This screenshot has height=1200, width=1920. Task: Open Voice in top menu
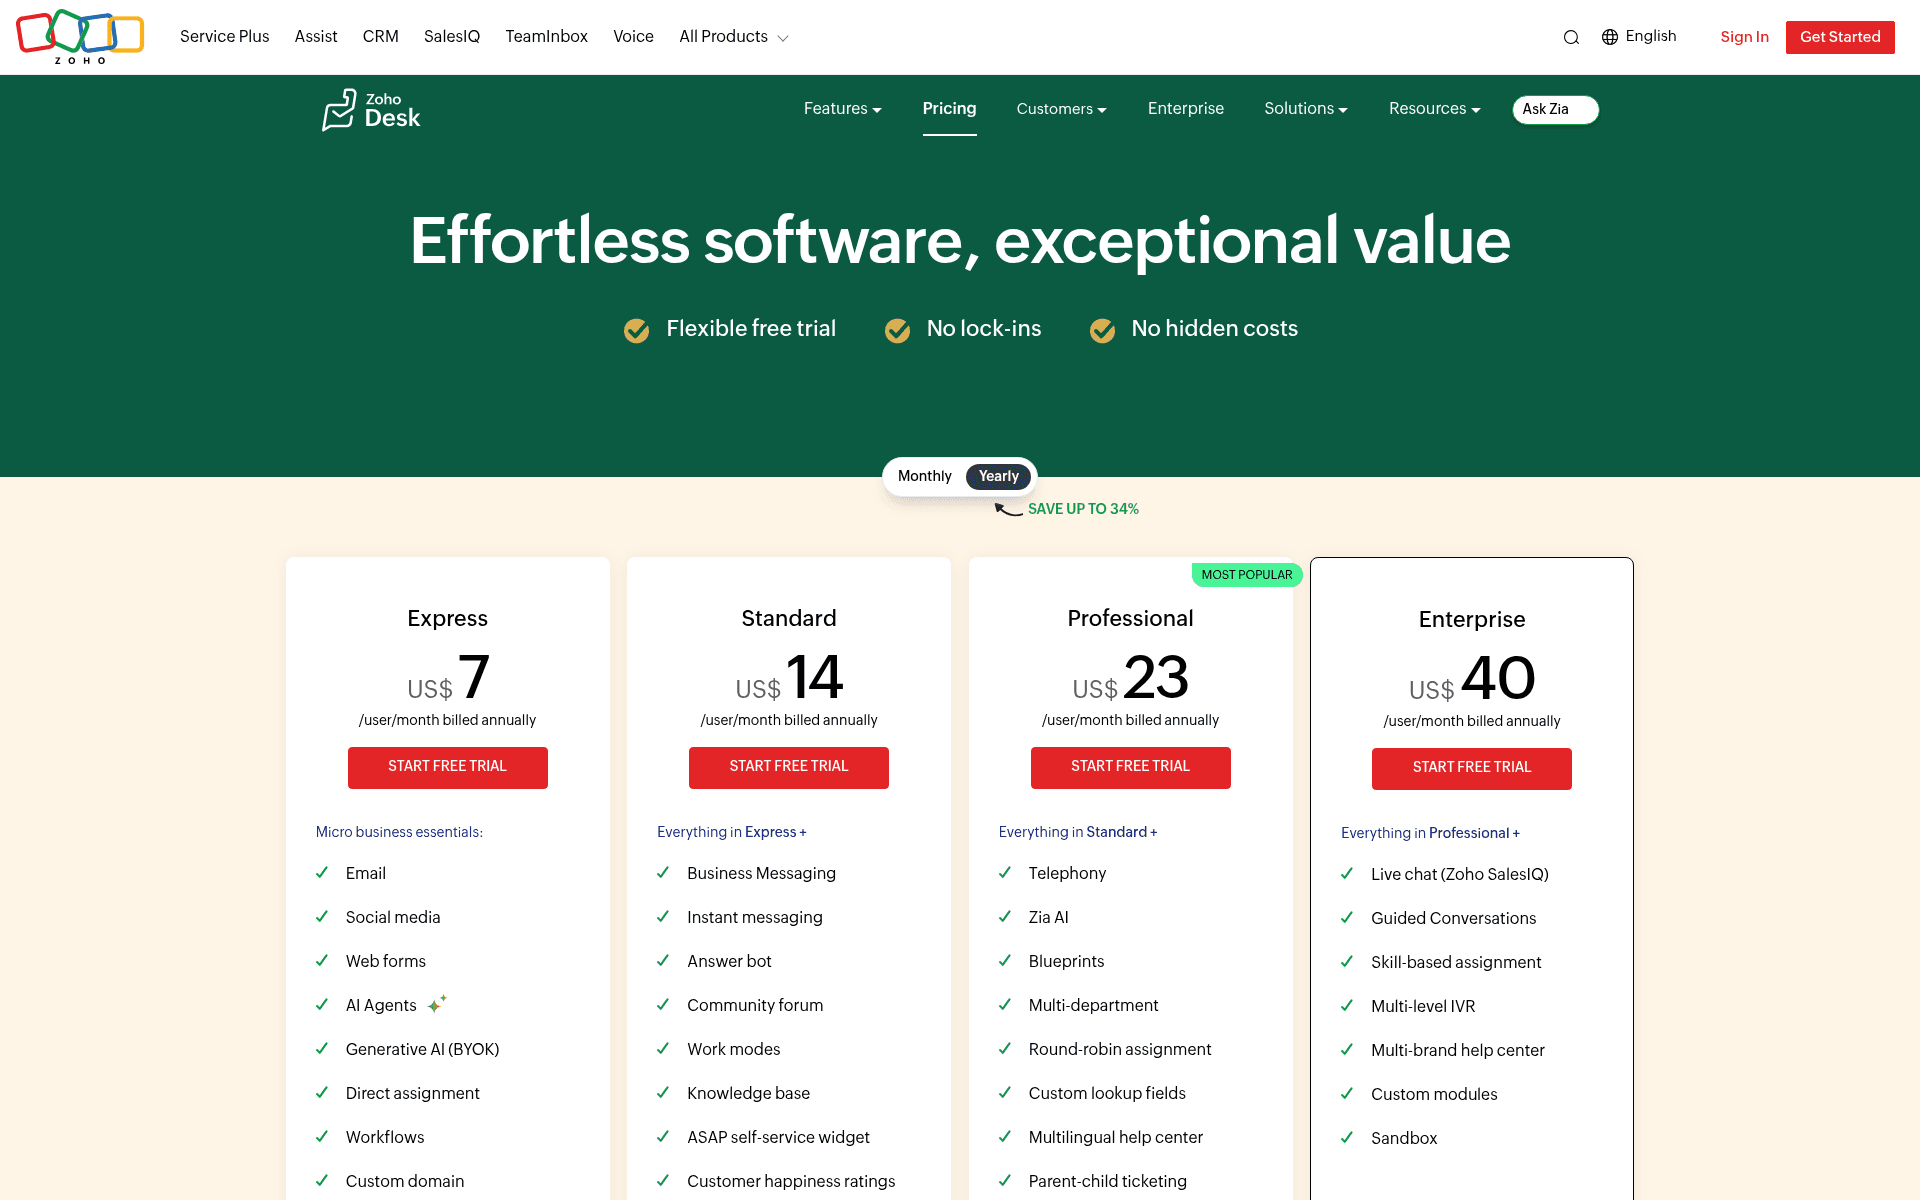pos(633,37)
